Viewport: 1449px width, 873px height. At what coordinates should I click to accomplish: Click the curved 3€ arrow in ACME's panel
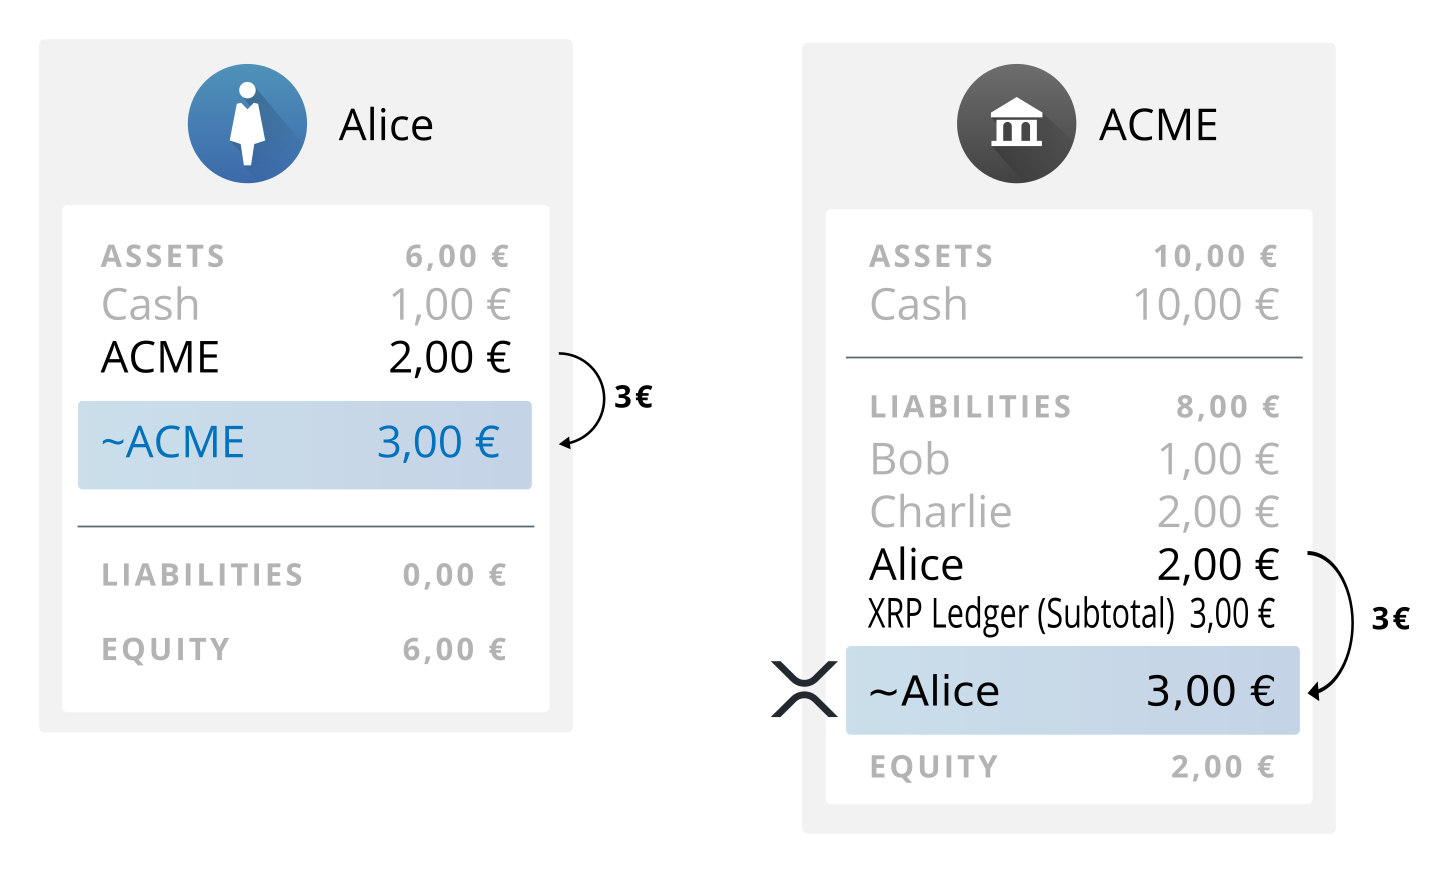pyautogui.click(x=1342, y=622)
